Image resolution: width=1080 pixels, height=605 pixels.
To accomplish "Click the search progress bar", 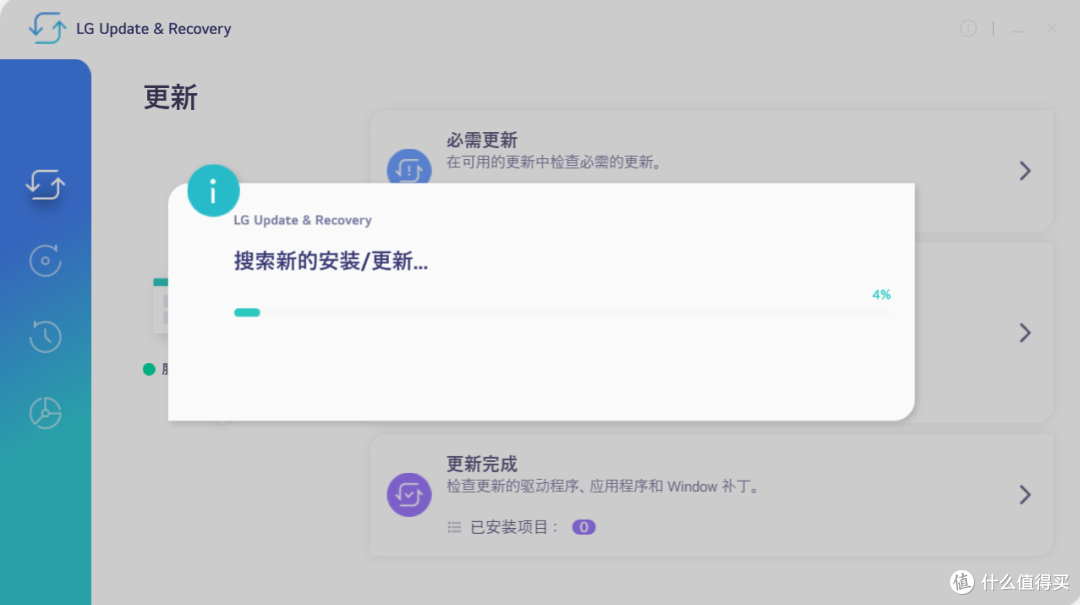I will pos(562,313).
